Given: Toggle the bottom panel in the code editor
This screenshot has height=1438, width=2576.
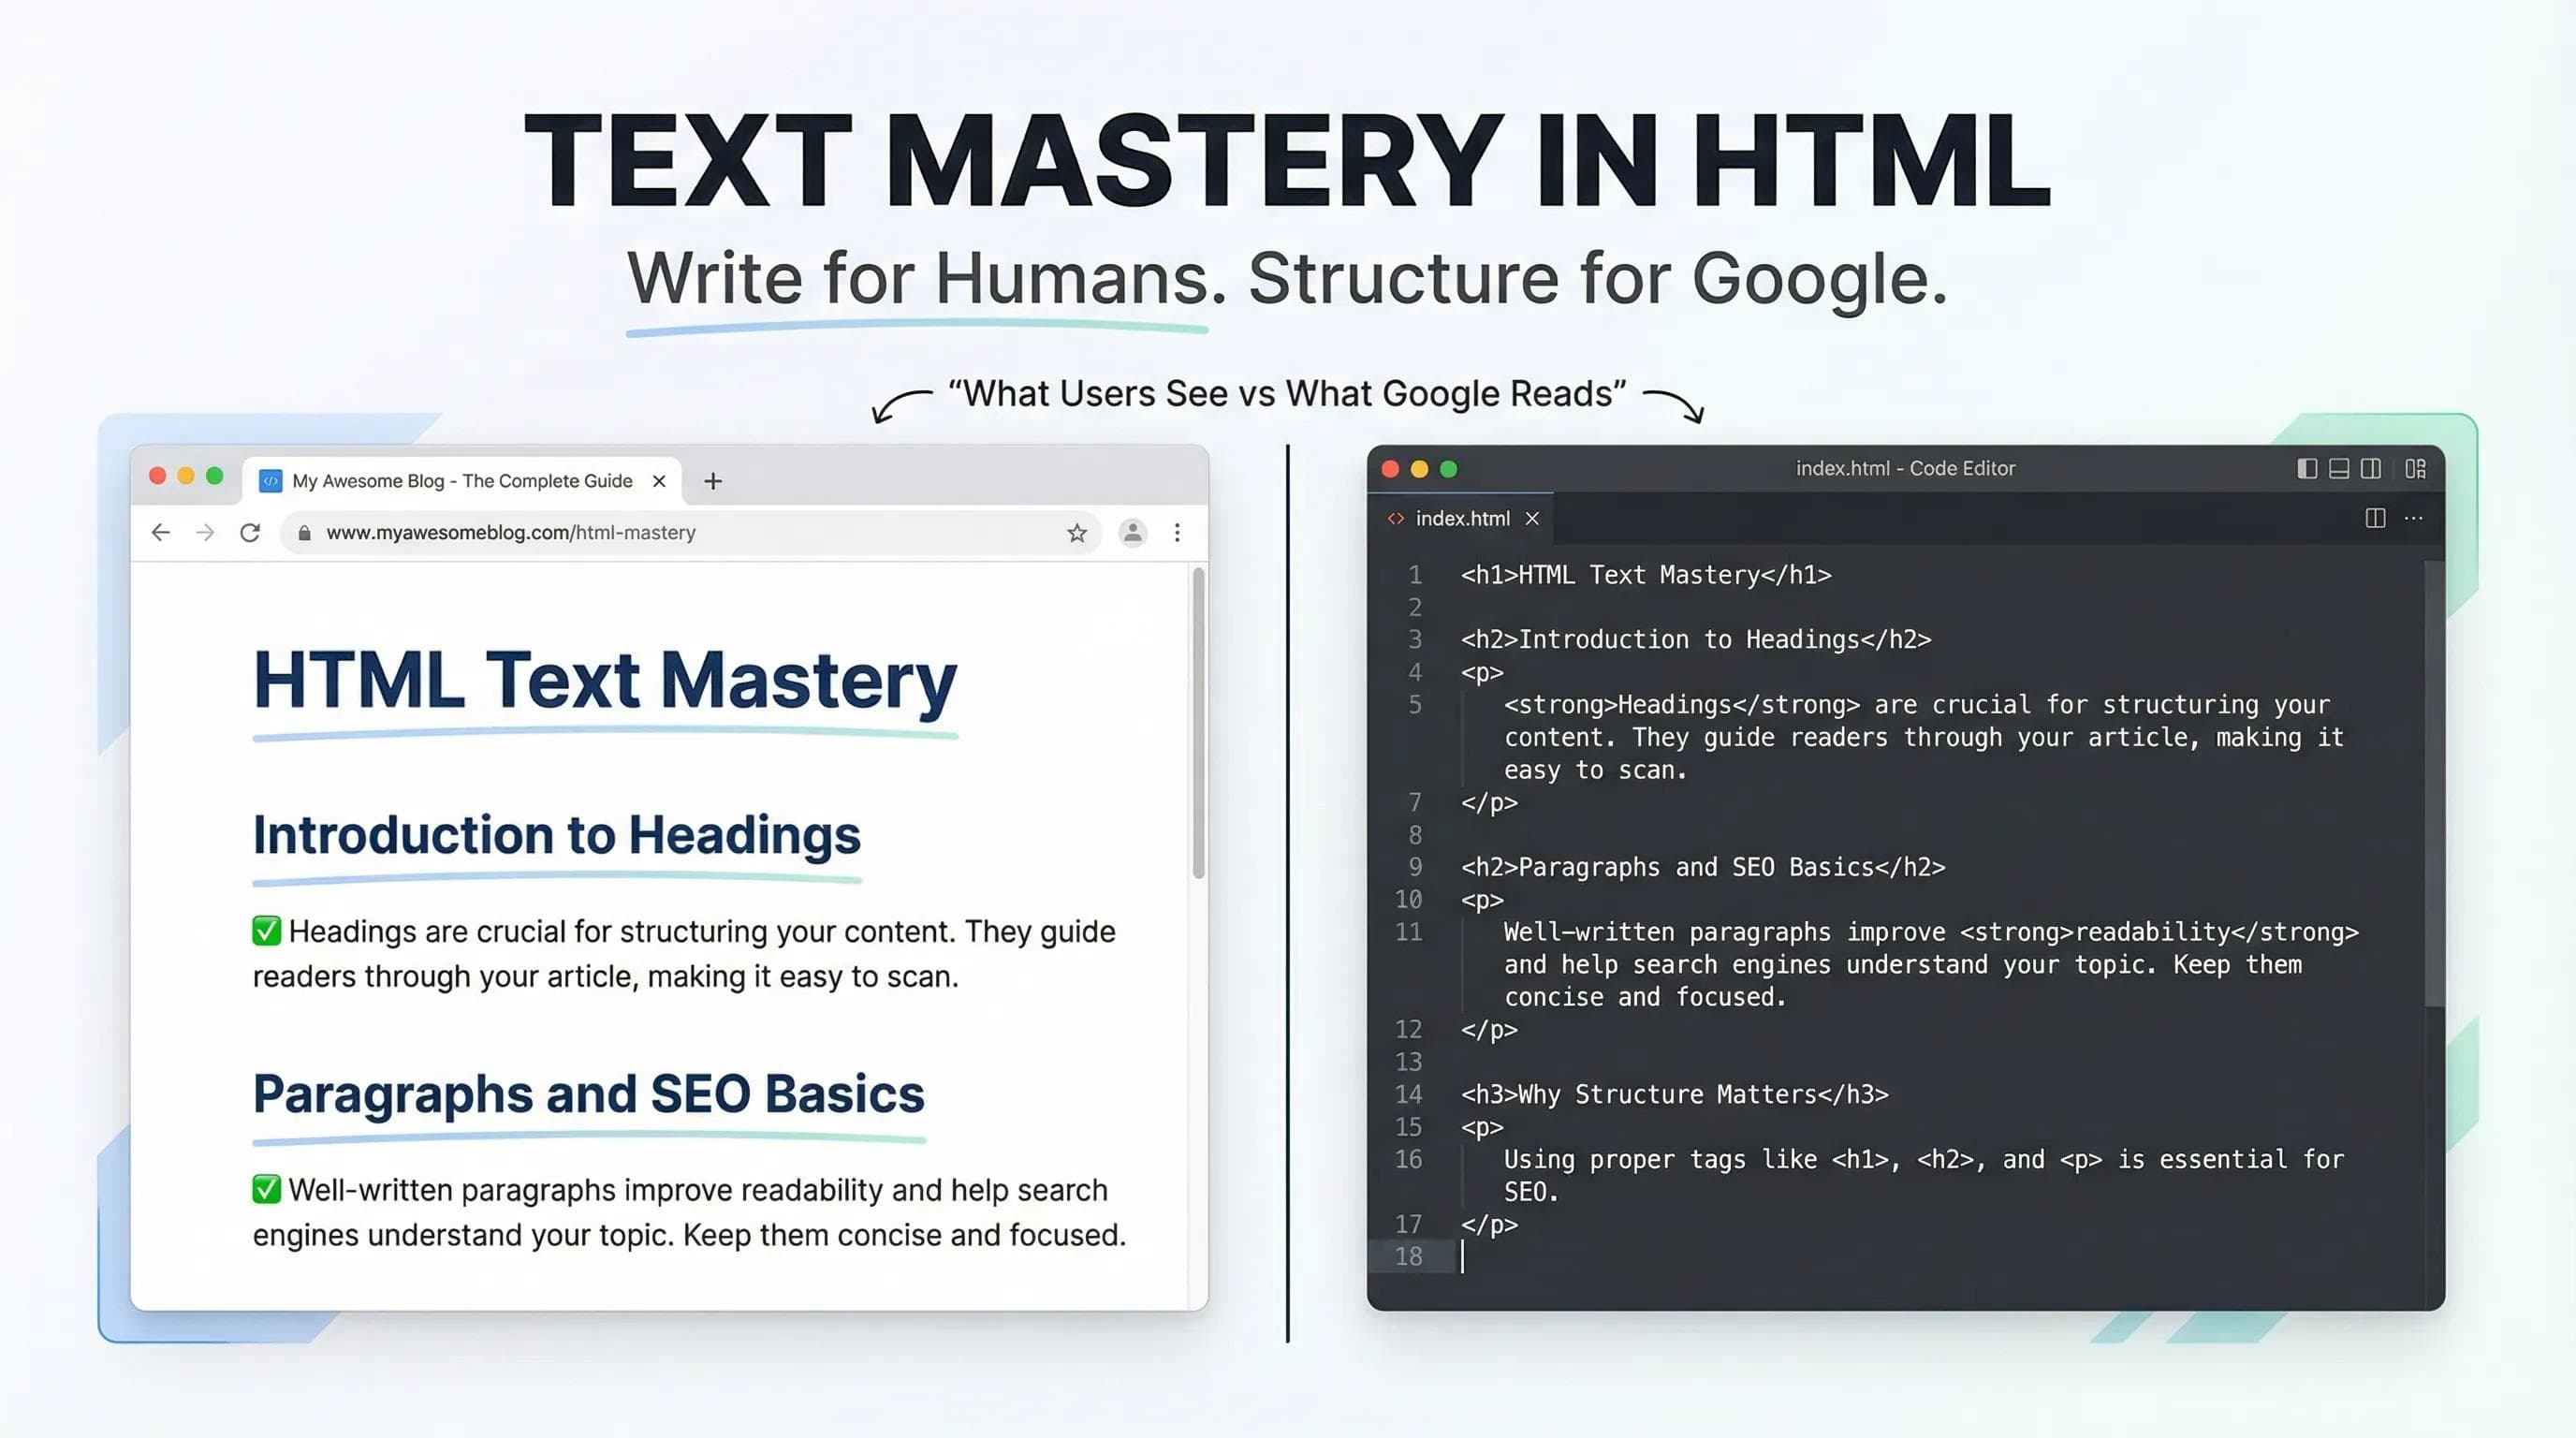Looking at the screenshot, I should coord(2338,468).
